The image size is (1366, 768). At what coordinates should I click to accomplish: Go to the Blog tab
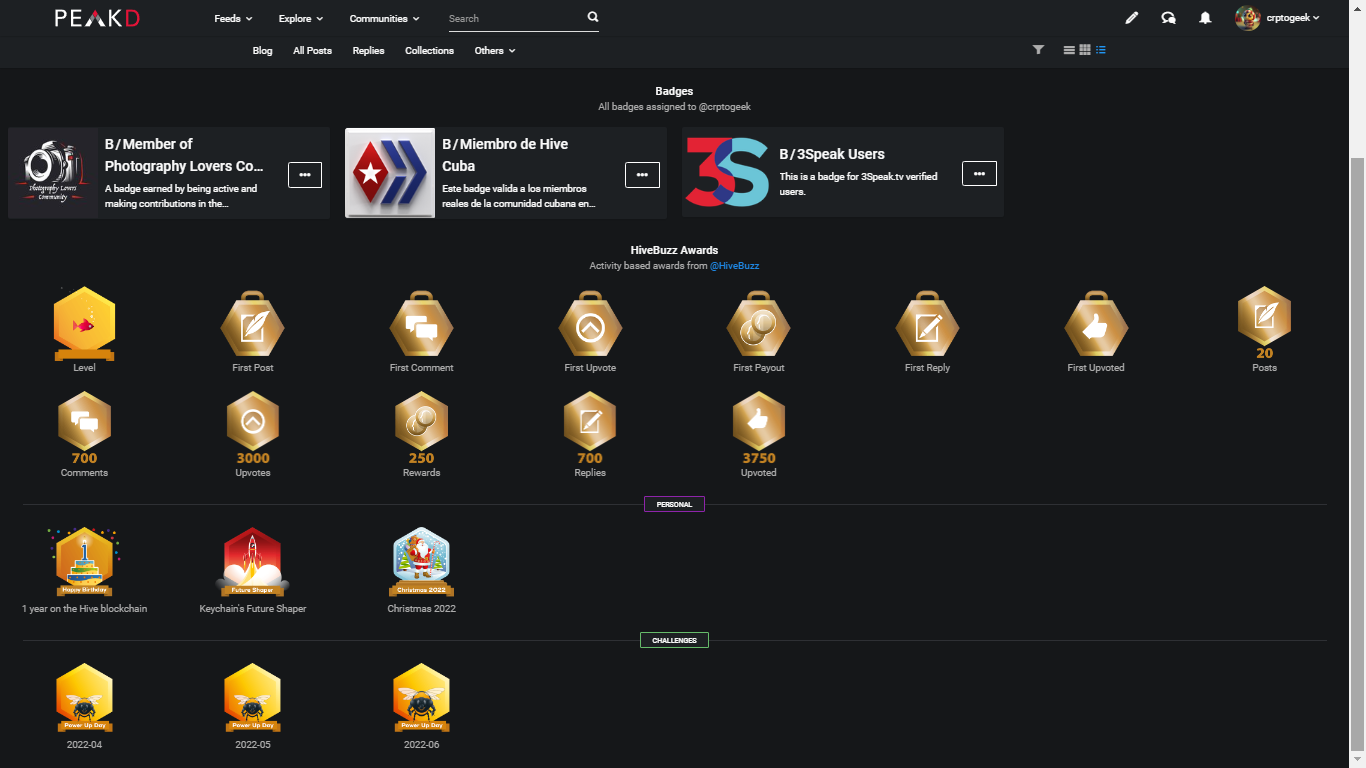pyautogui.click(x=262, y=50)
